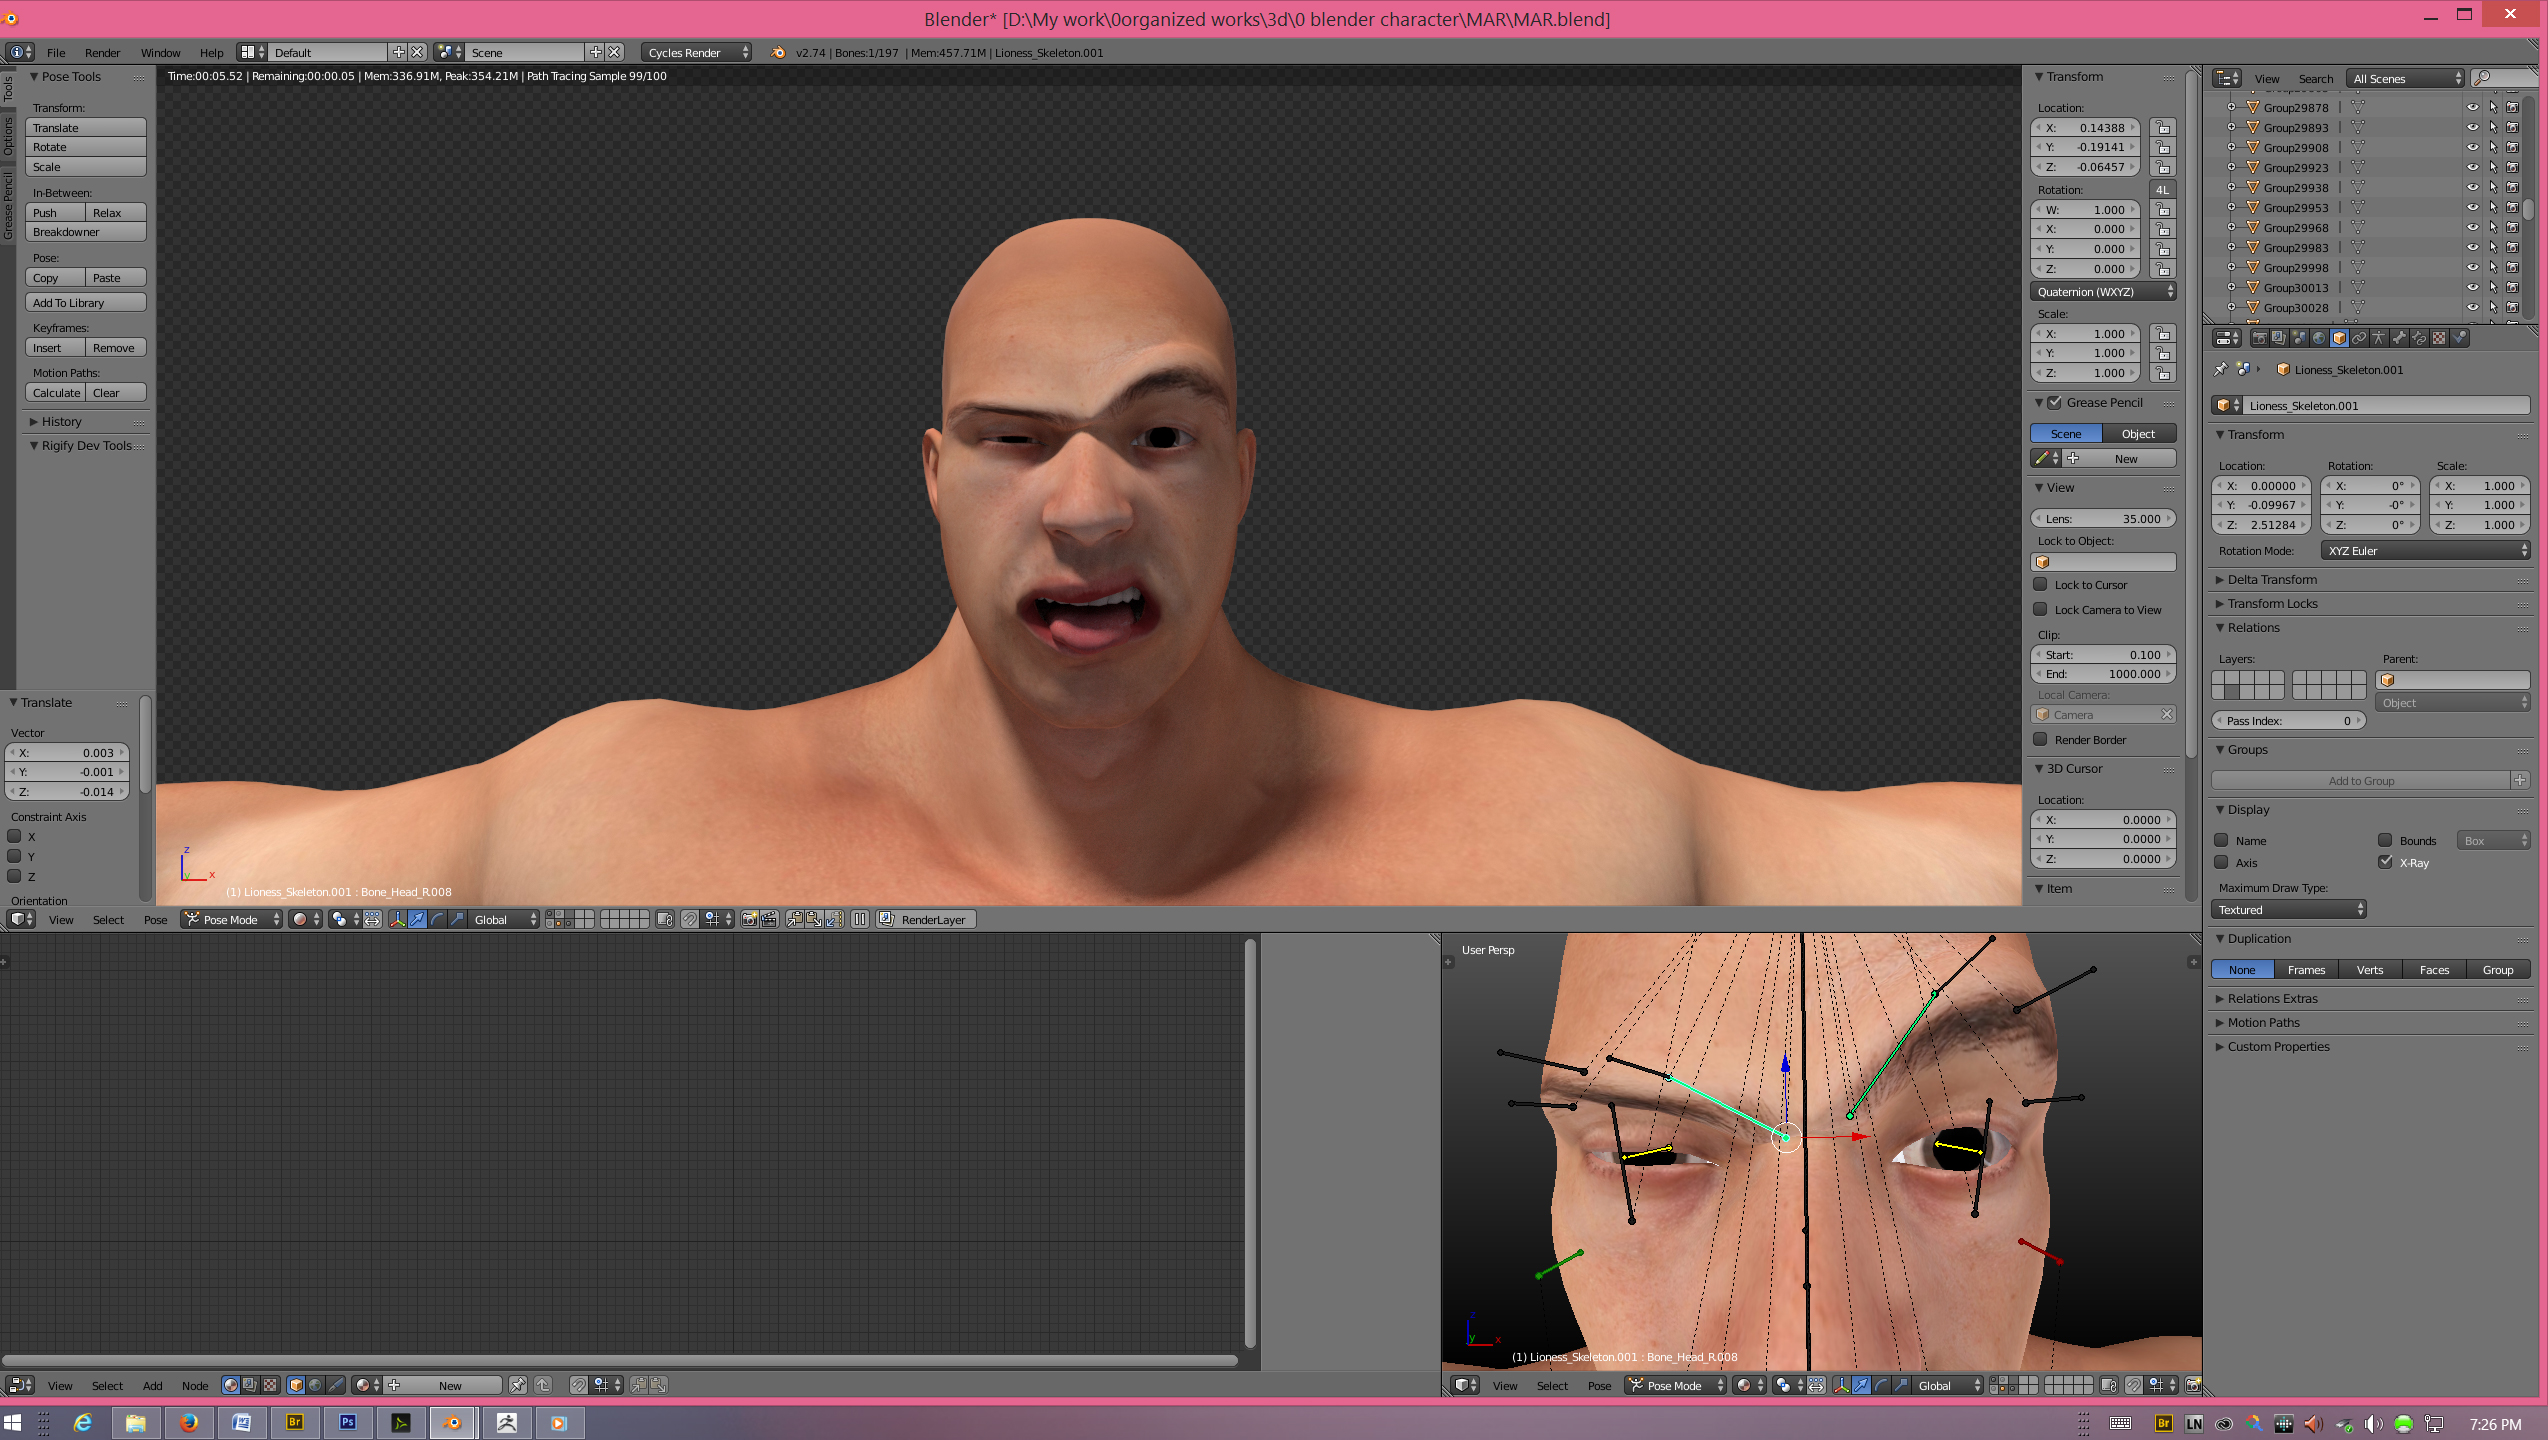2548x1440 pixels.
Task: Hide Group29878 with its eye icon
Action: pos(2472,107)
